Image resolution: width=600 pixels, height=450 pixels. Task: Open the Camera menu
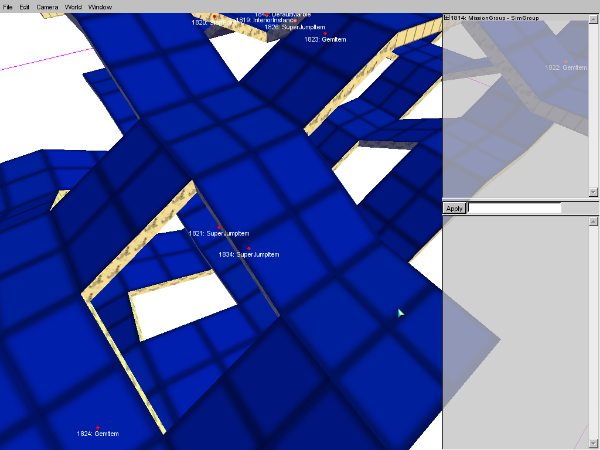[47, 6]
